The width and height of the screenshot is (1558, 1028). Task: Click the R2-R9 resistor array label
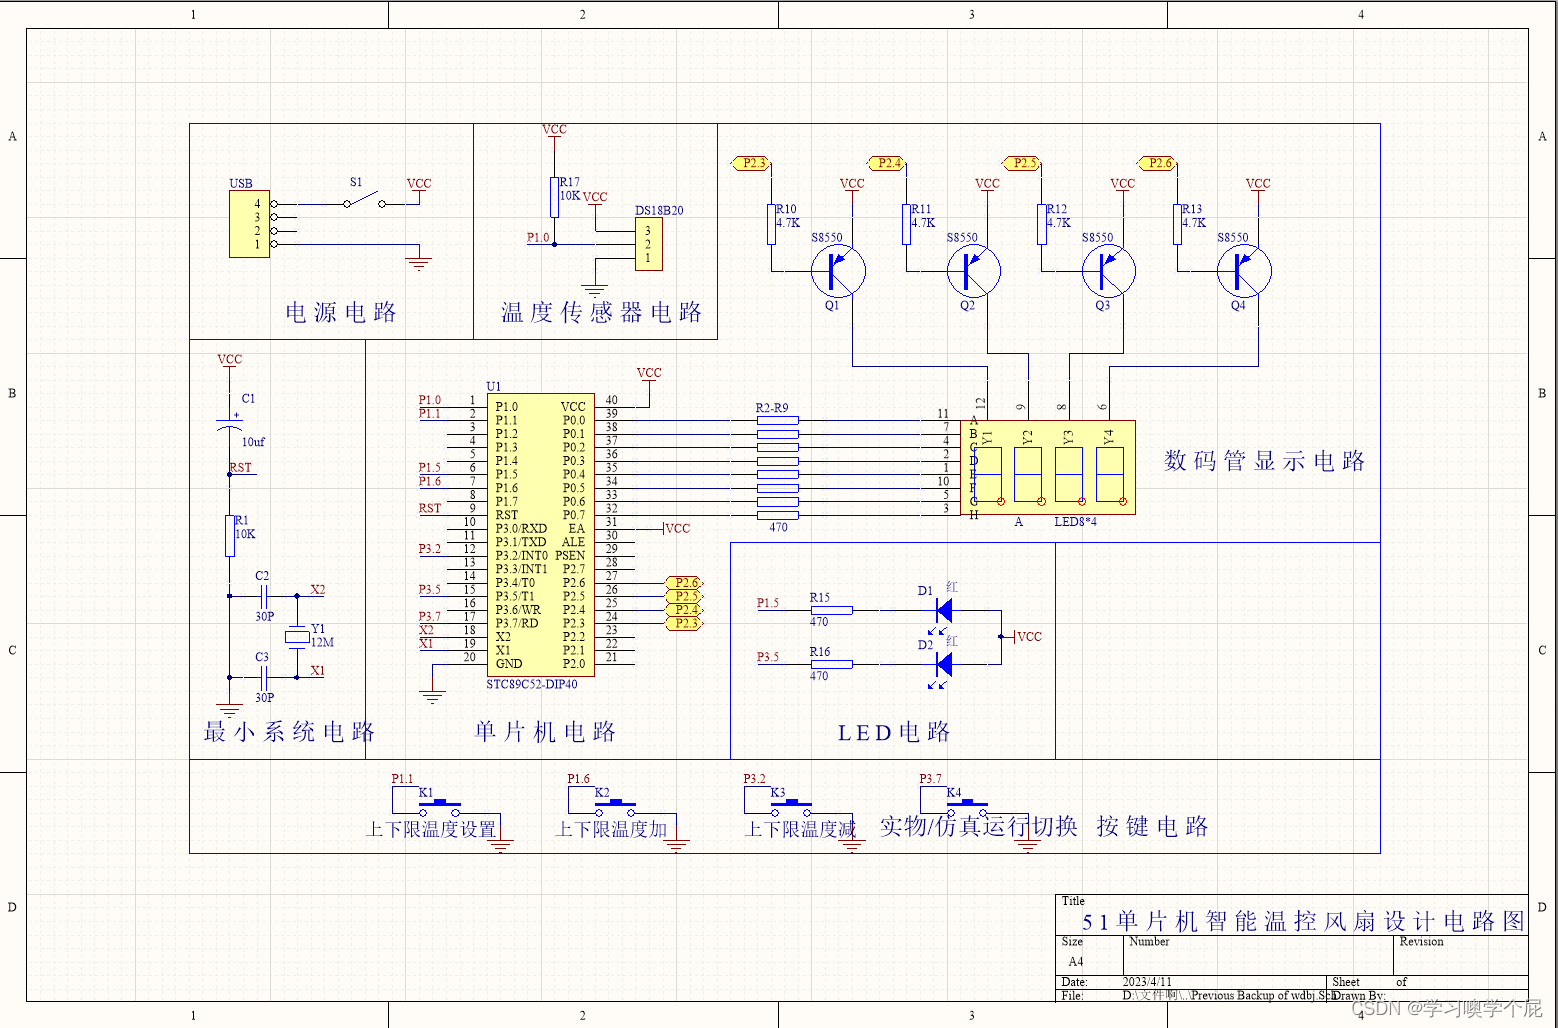[x=772, y=408]
